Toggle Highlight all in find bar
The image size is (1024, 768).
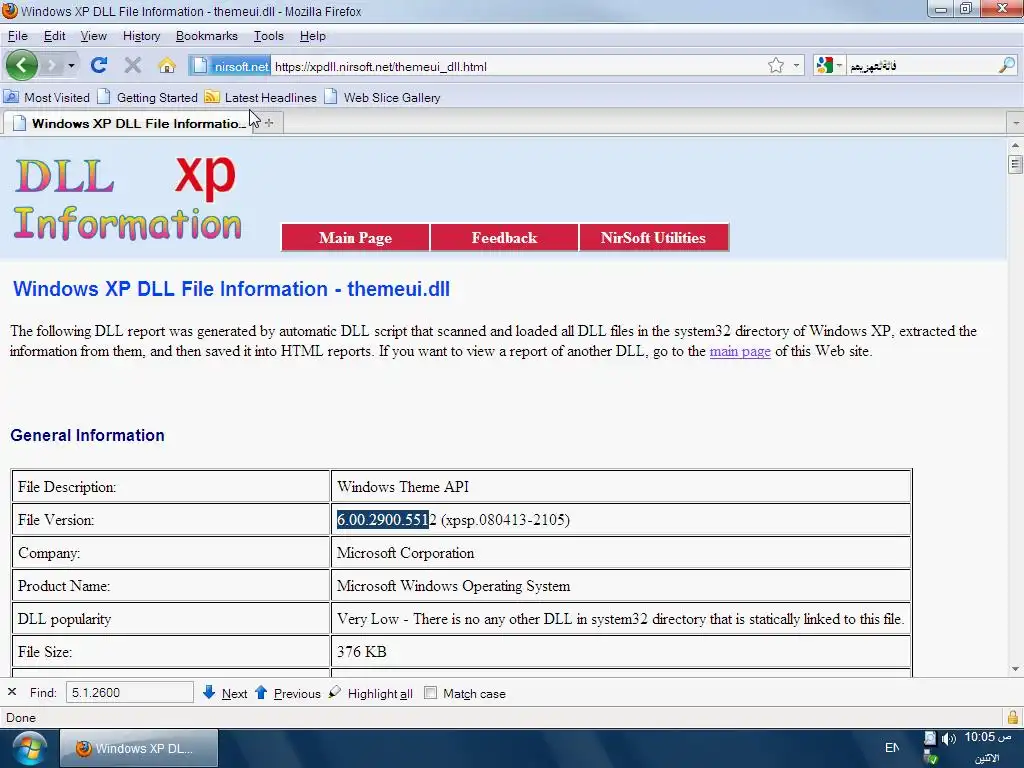tap(370, 693)
